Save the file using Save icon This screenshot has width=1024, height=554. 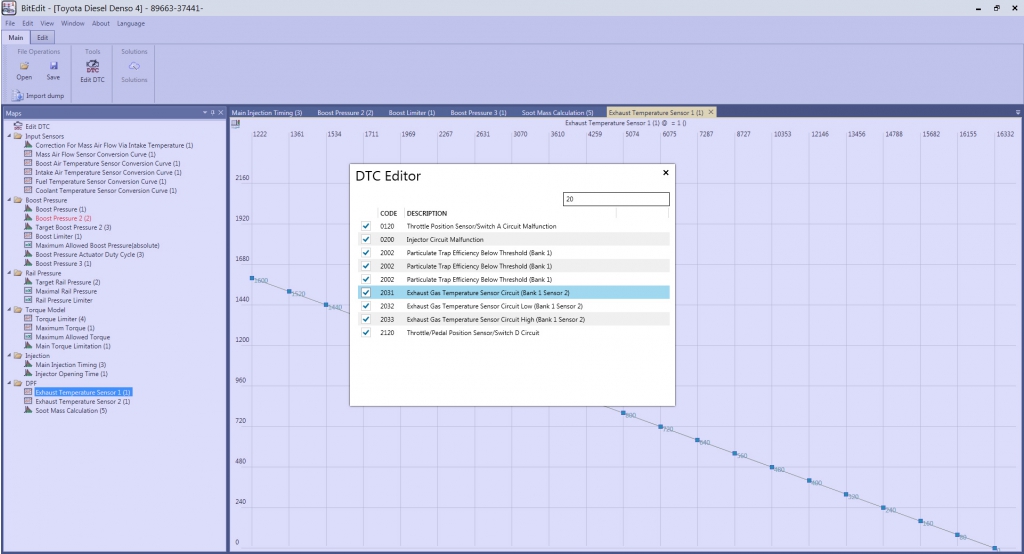pyautogui.click(x=54, y=66)
